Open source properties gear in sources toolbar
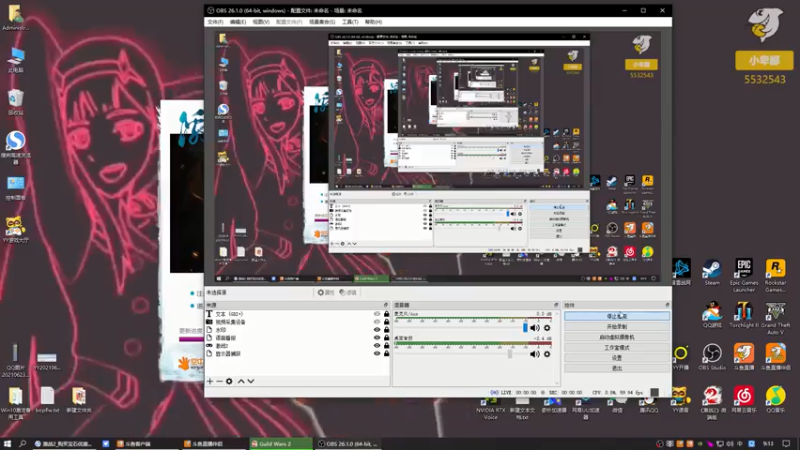This screenshot has width=800, height=450. click(229, 381)
